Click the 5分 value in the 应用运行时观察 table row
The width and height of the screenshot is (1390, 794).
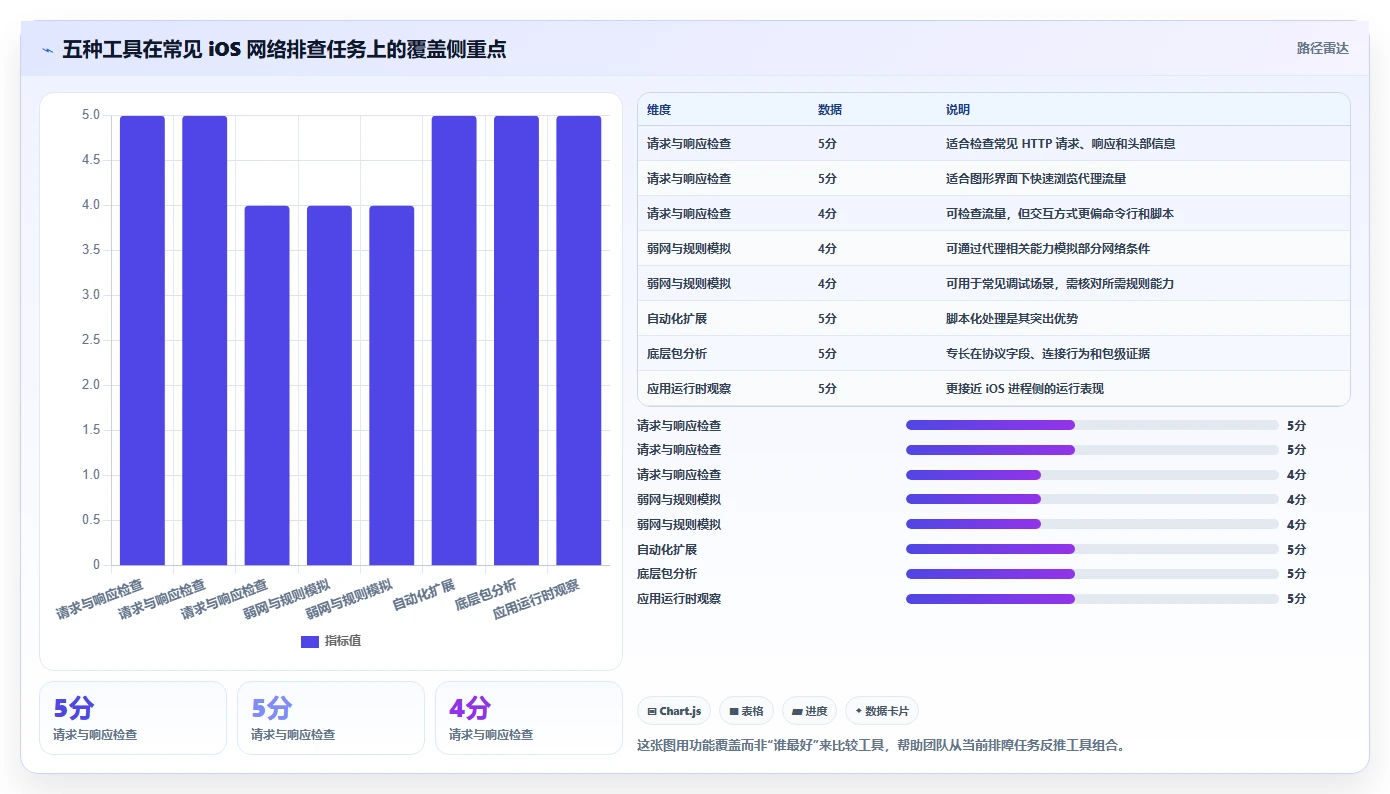(827, 389)
